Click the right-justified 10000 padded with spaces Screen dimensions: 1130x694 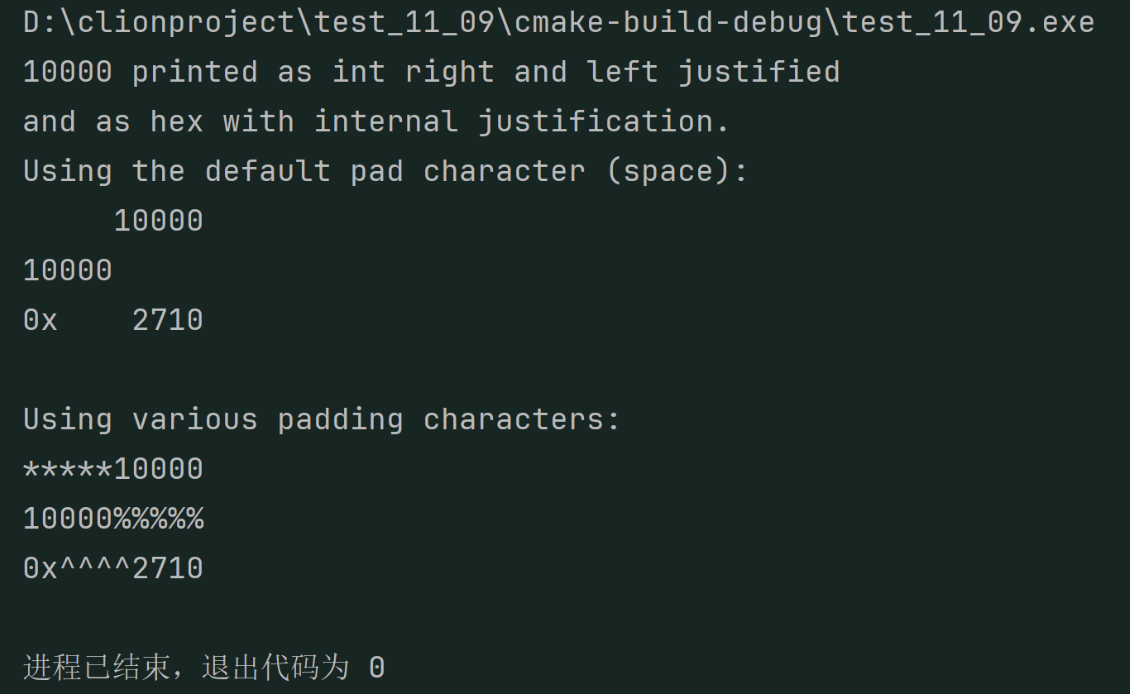coord(158,221)
